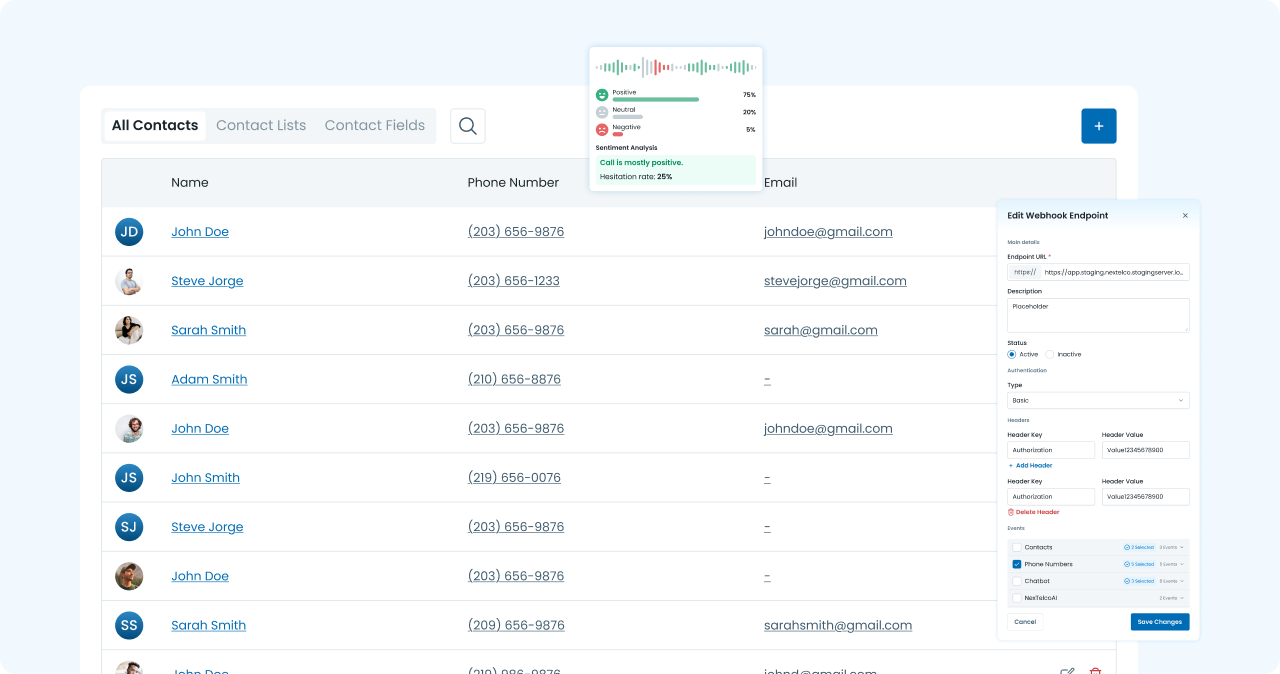Click the blue plus add contact button
Screen dimensions: 1280x674
1098,126
